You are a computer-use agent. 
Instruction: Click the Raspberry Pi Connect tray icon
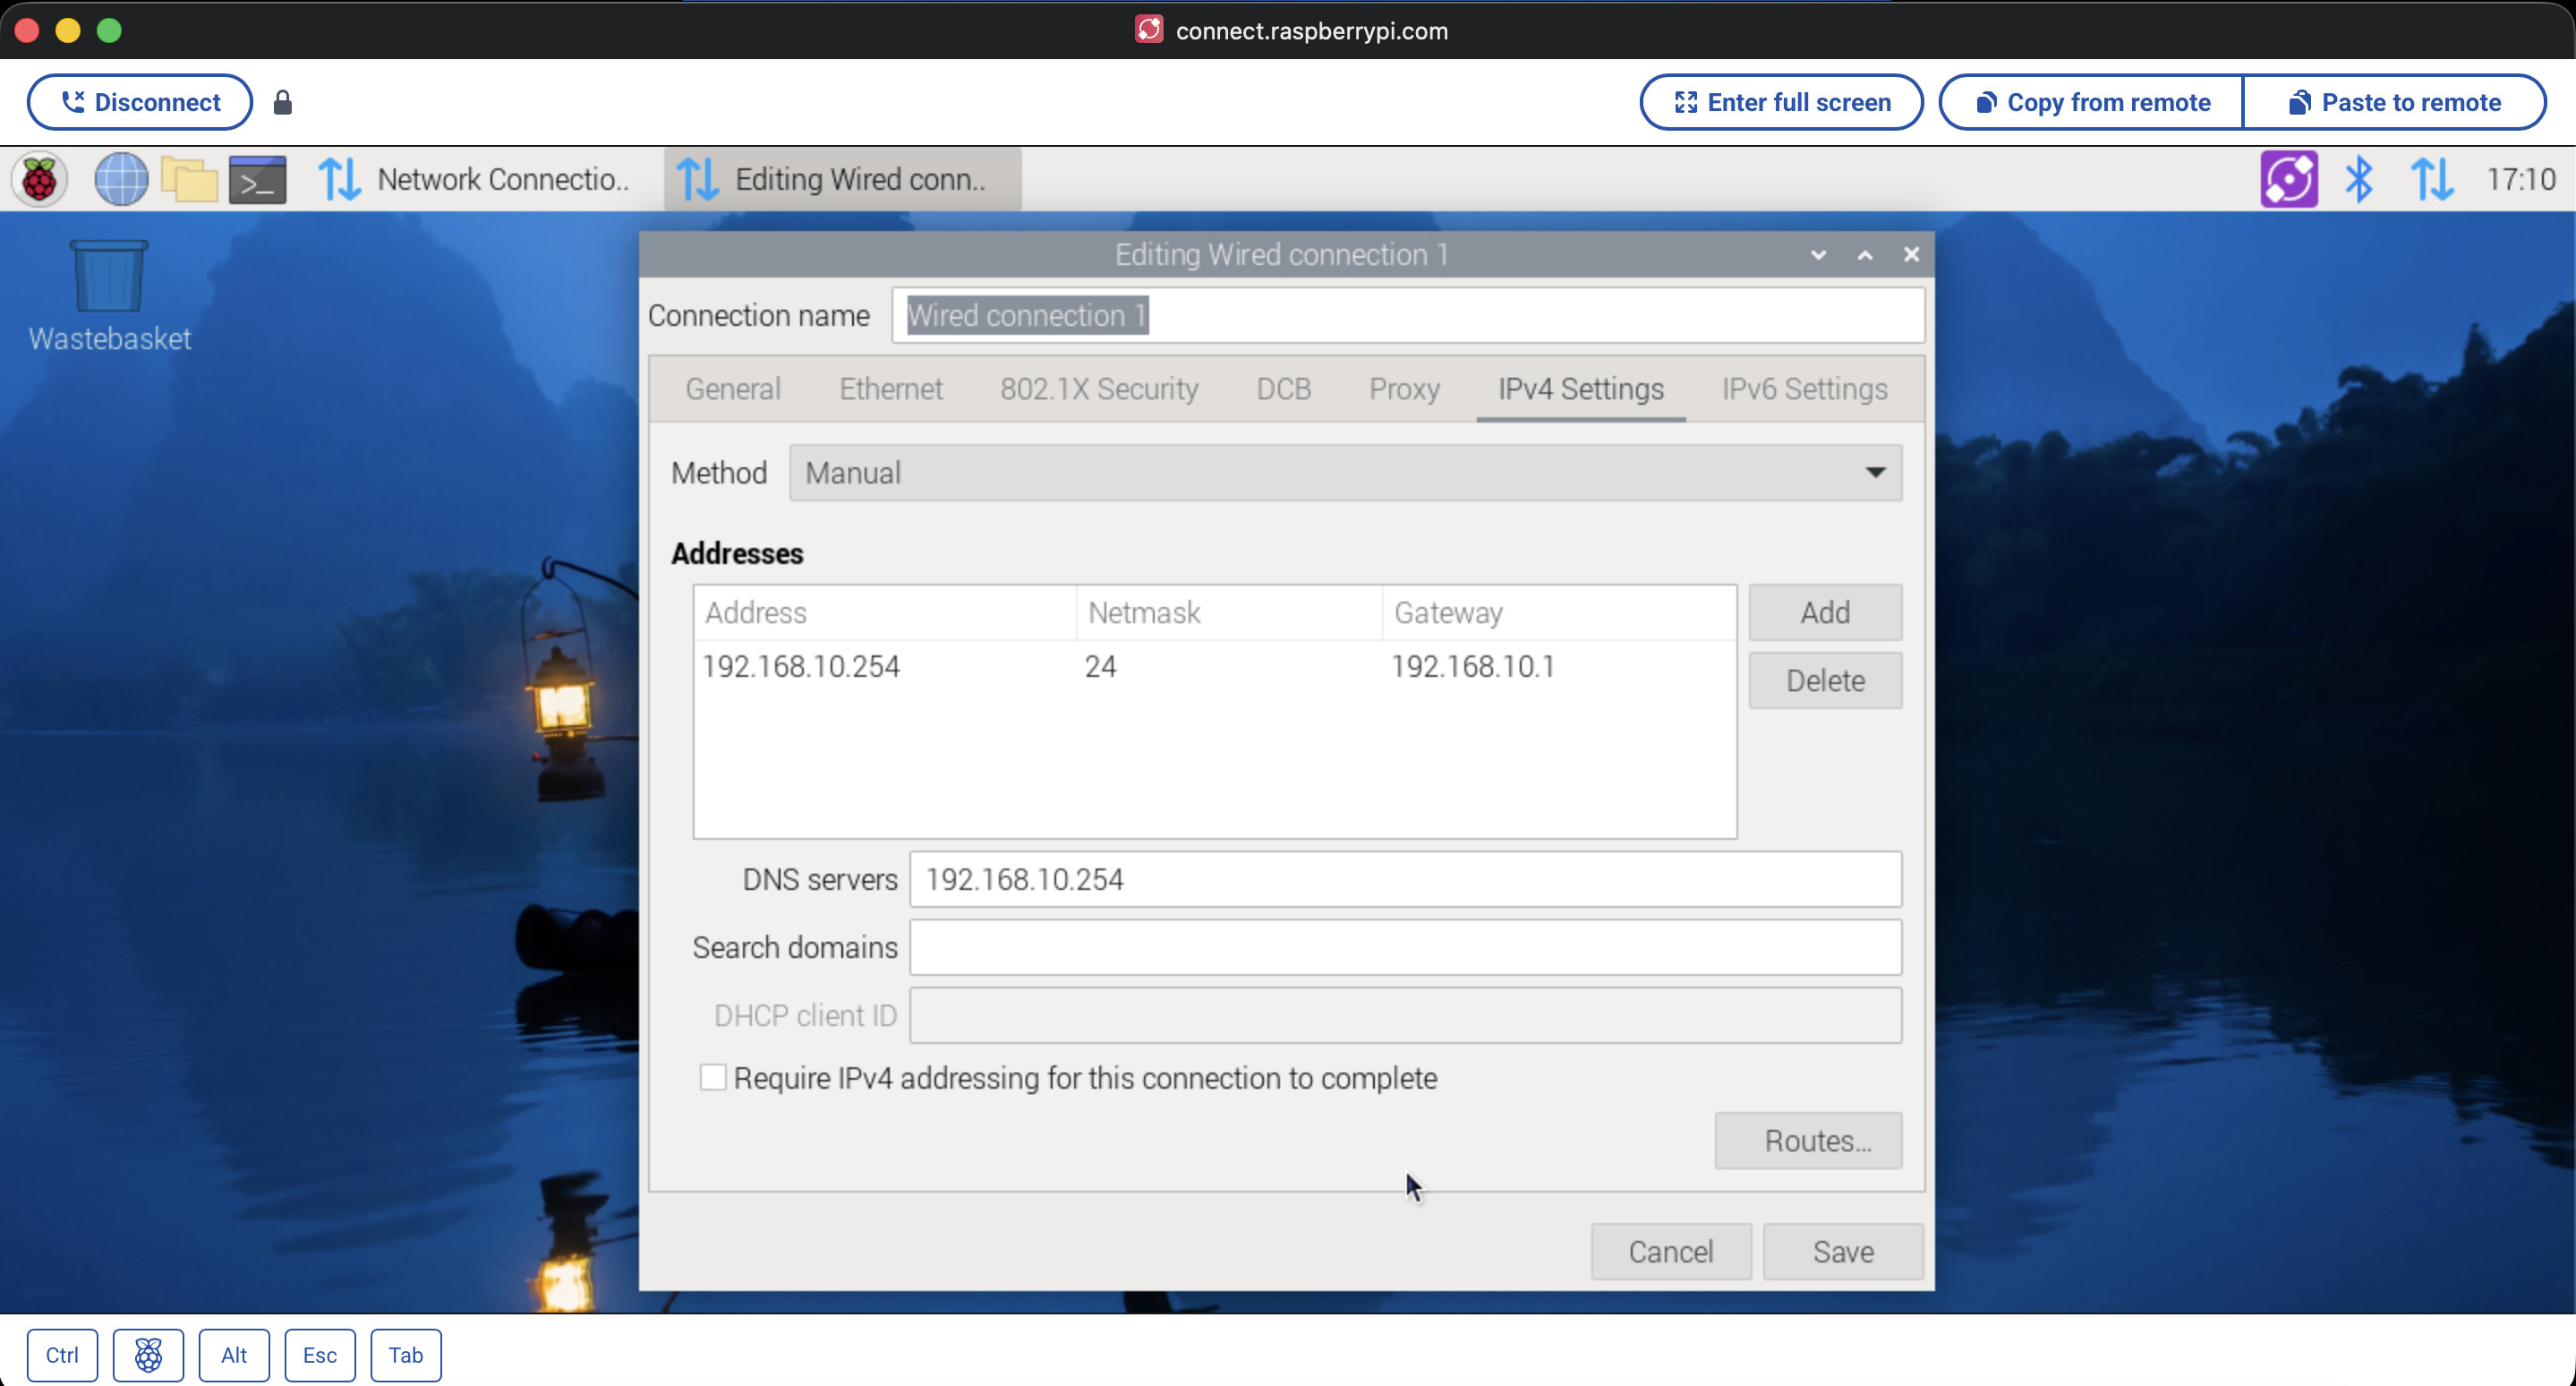tap(2288, 180)
